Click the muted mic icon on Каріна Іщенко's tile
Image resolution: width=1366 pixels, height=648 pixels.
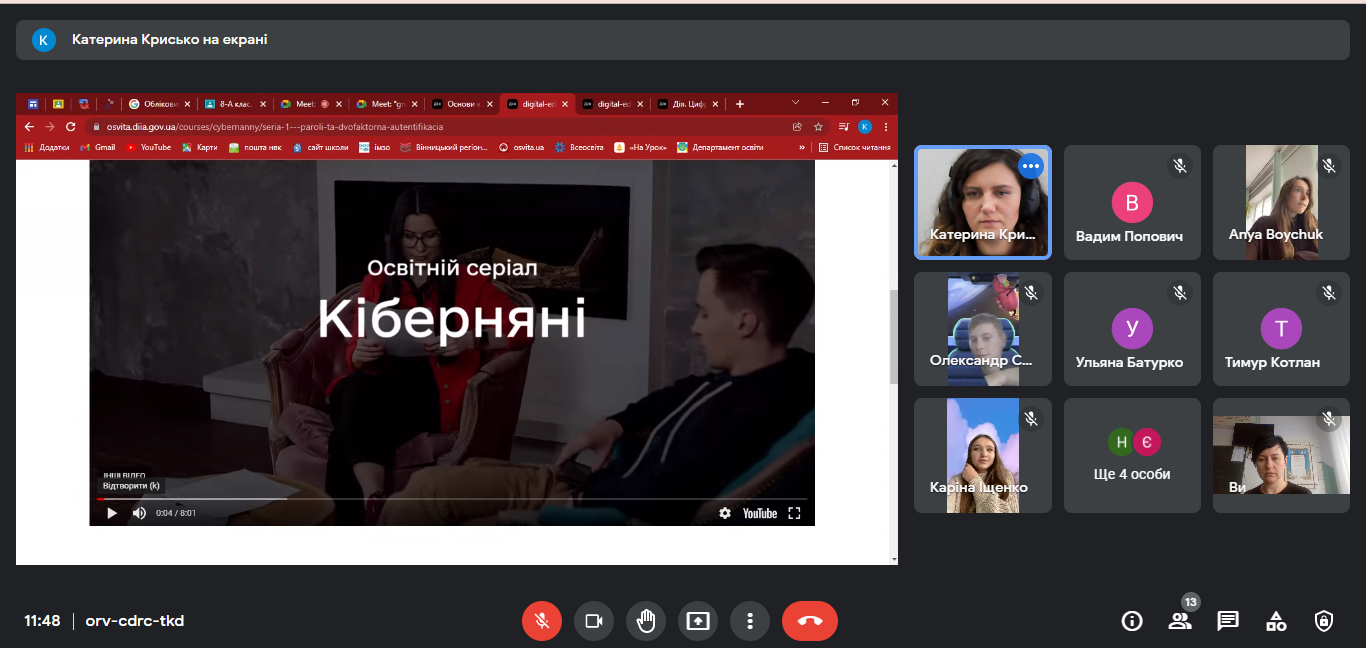[1031, 419]
